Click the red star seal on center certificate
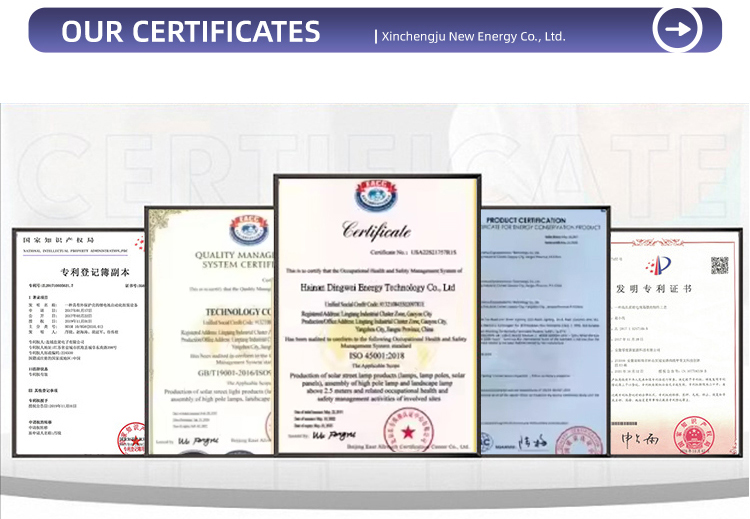The height and width of the screenshot is (519, 750). point(408,431)
